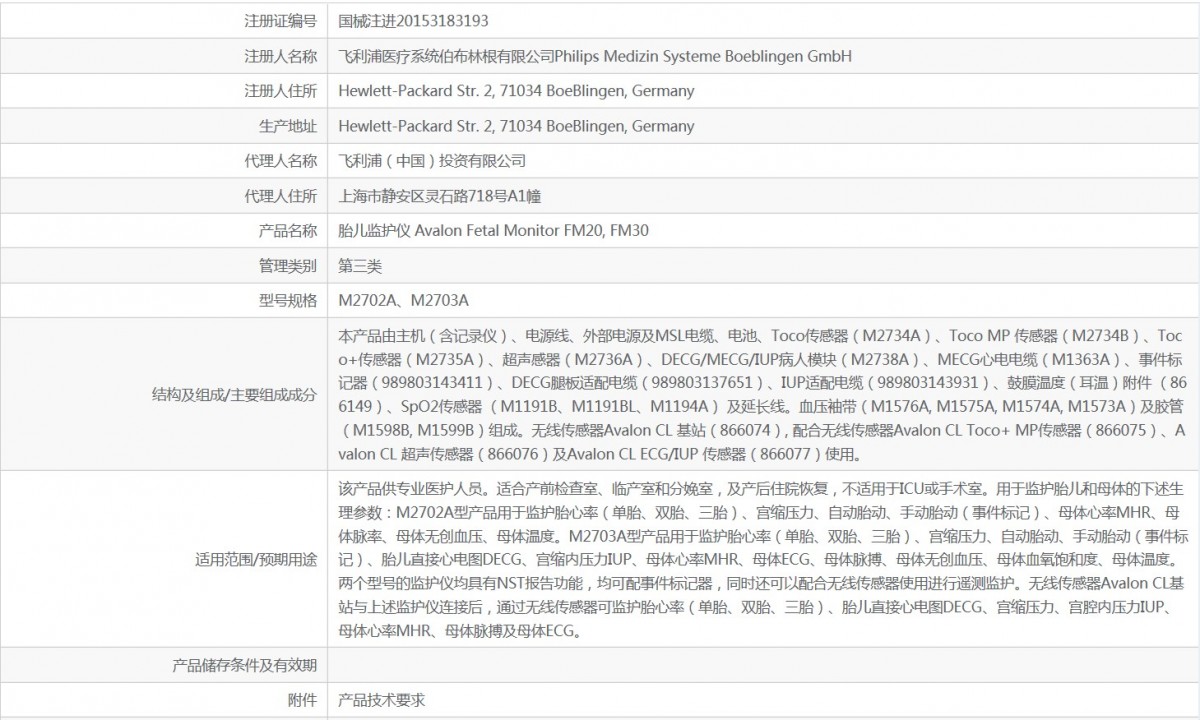Image resolution: width=1200 pixels, height=720 pixels.
Task: Click the 型号规格 label
Action: [x=287, y=300]
